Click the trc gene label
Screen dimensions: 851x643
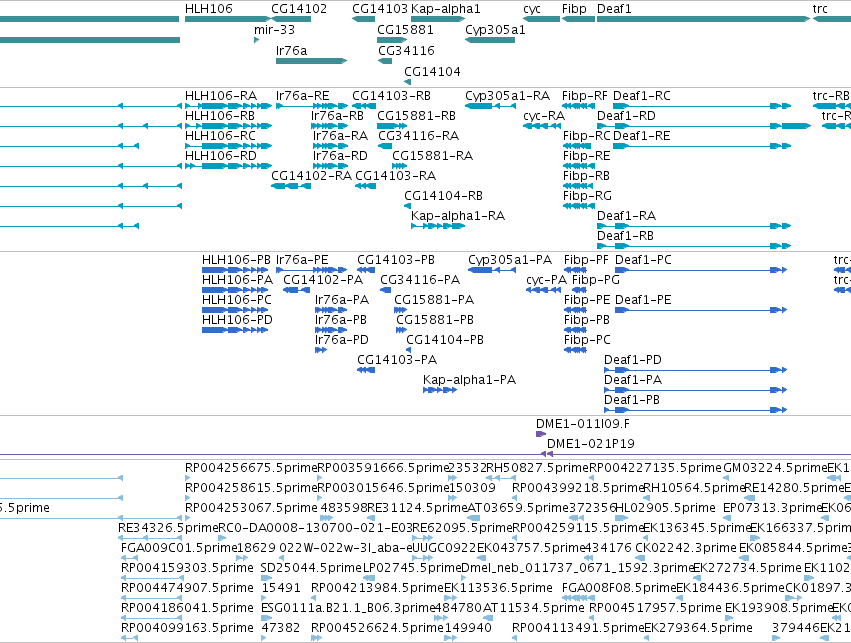click(820, 9)
